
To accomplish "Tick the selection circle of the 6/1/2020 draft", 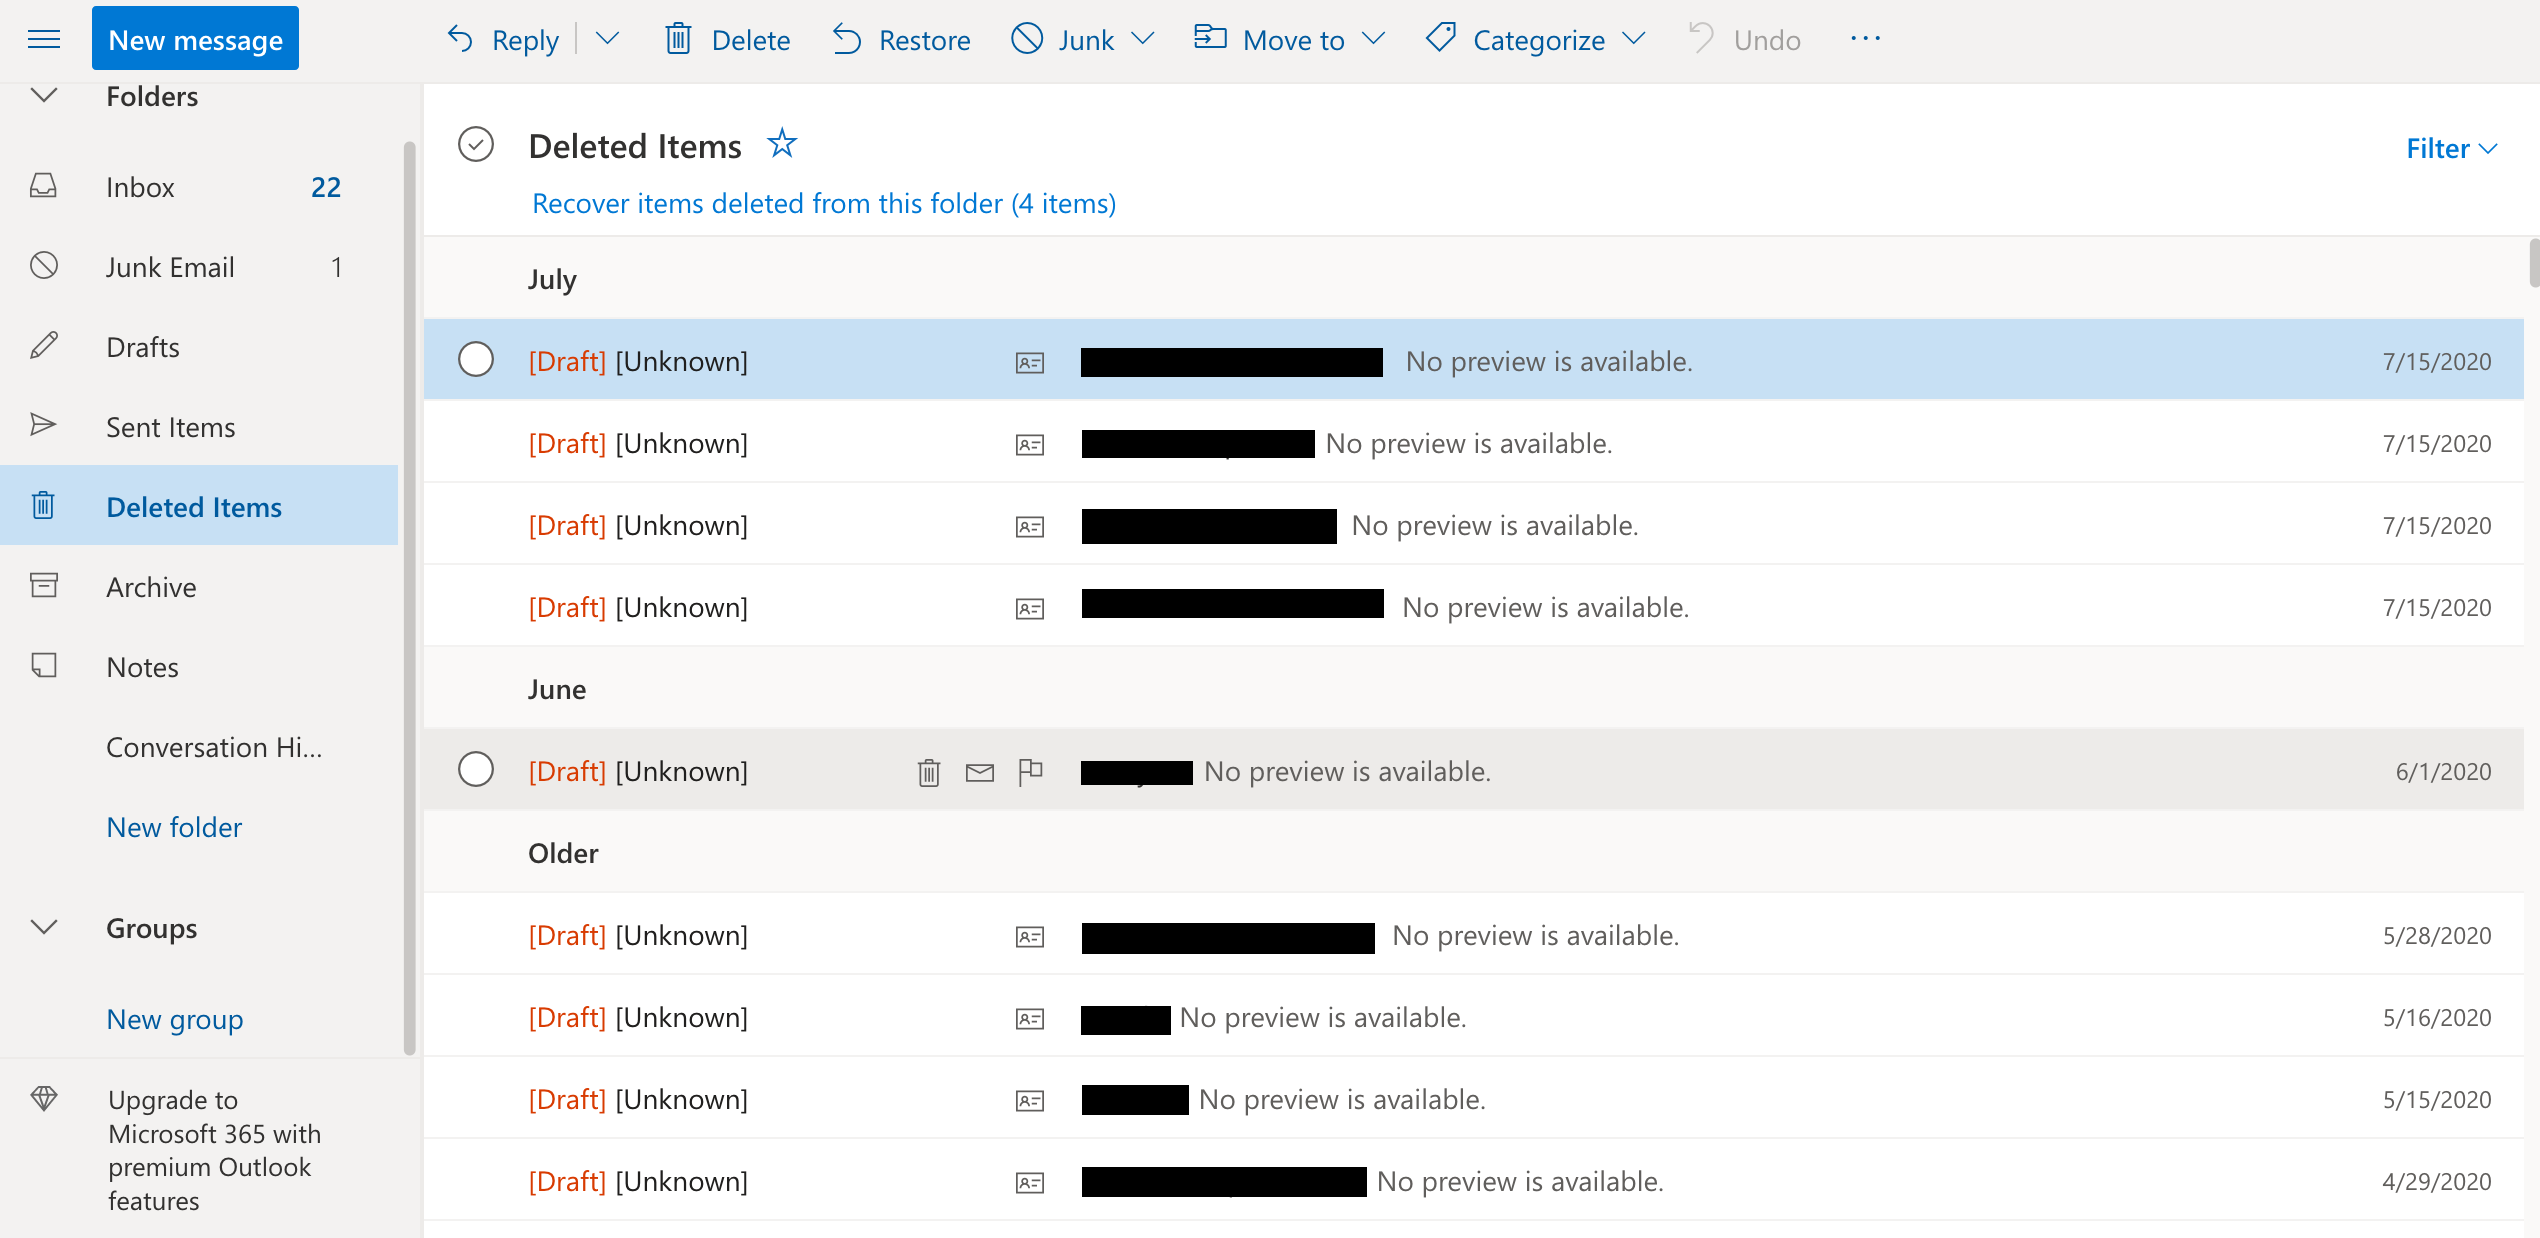I will (476, 770).
